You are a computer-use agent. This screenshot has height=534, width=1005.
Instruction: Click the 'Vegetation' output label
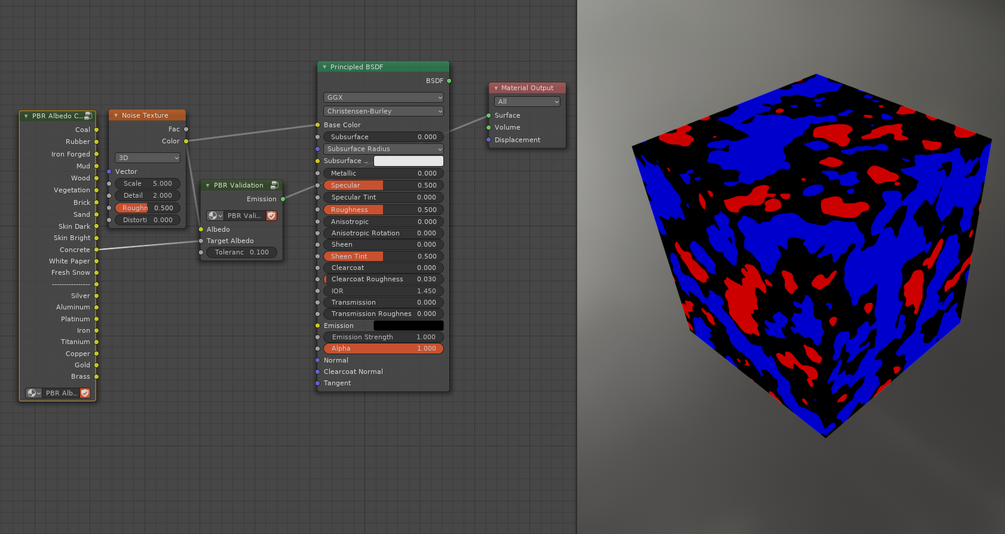(72, 190)
